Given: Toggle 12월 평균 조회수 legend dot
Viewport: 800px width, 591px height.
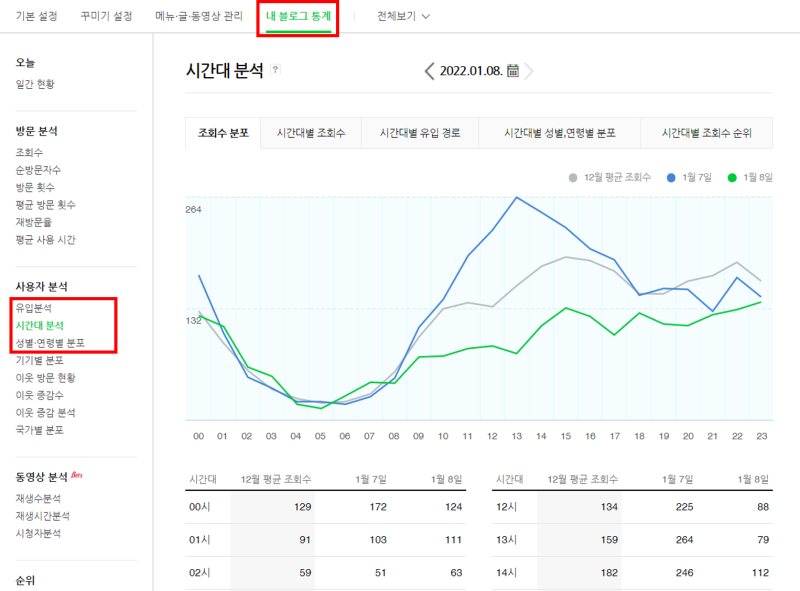Looking at the screenshot, I should pos(573,178).
